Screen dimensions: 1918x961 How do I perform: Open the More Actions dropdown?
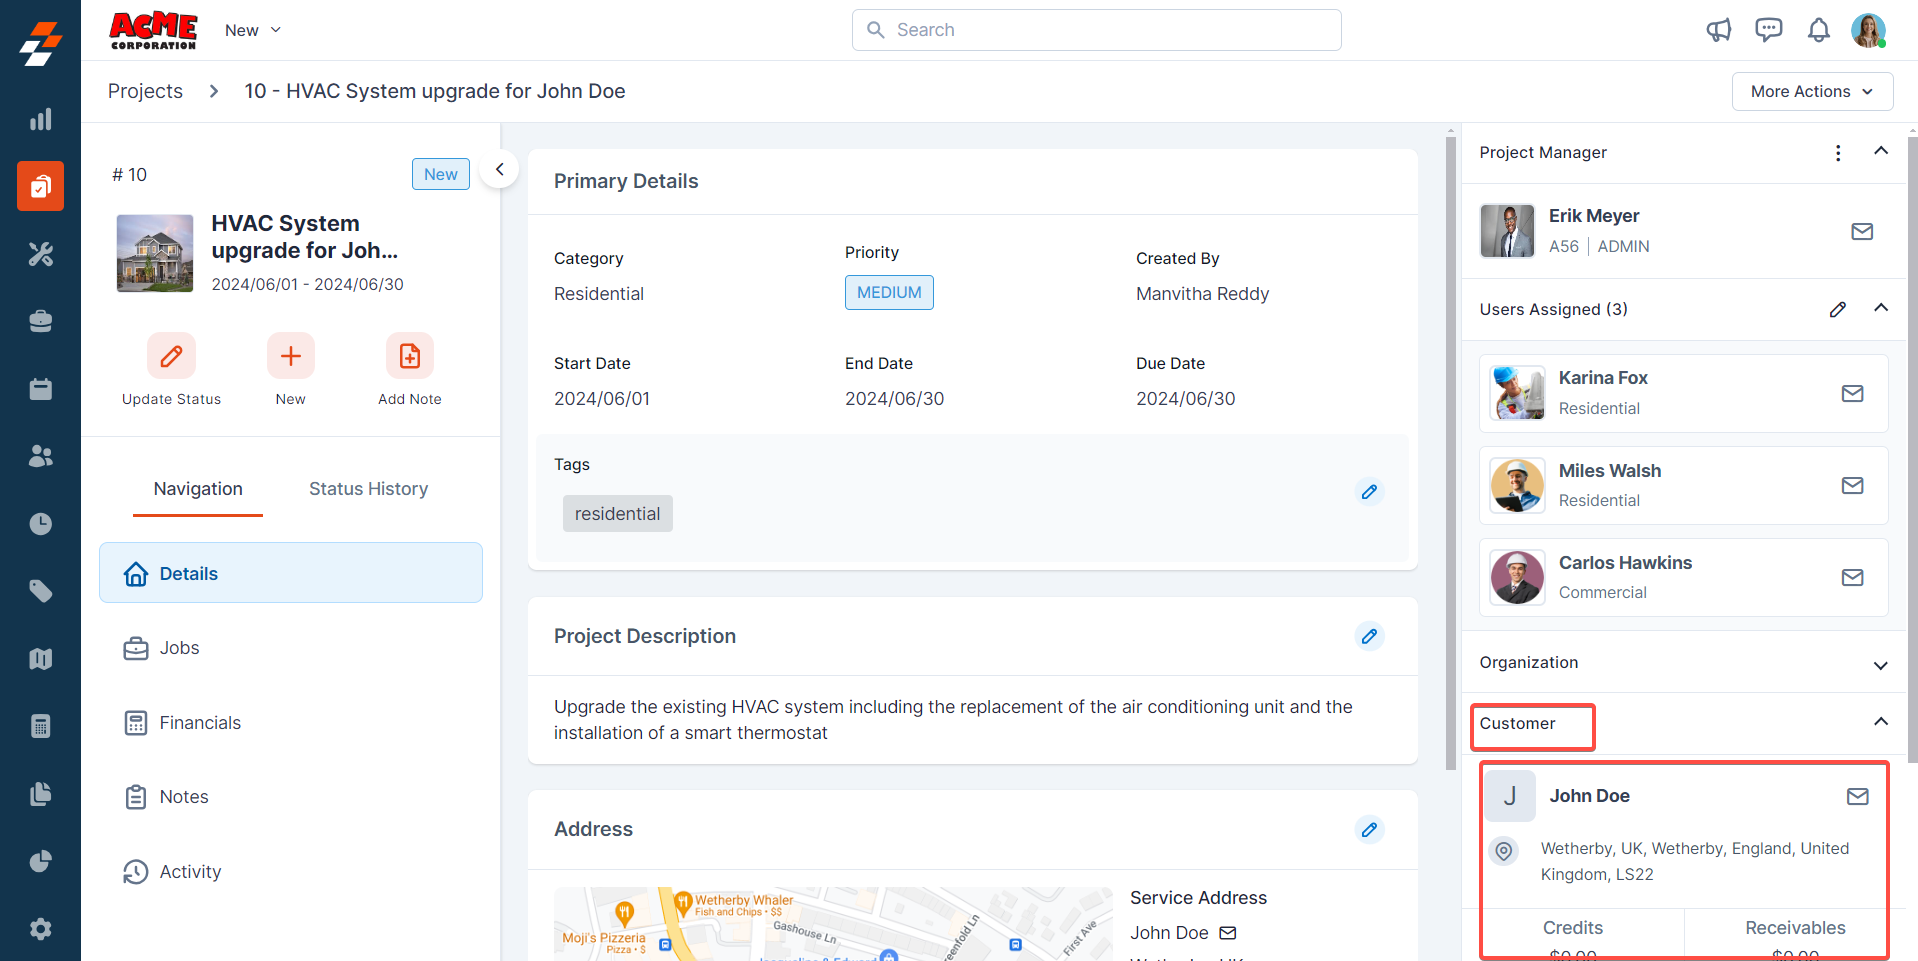click(1811, 92)
